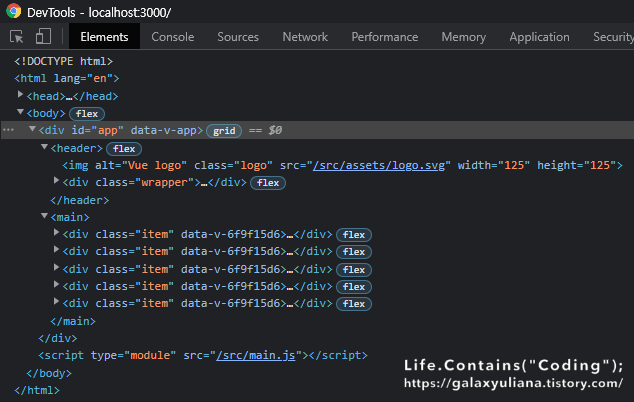This screenshot has width=634, height=402.
Task: Click the id="app" attribute
Action: tap(97, 130)
